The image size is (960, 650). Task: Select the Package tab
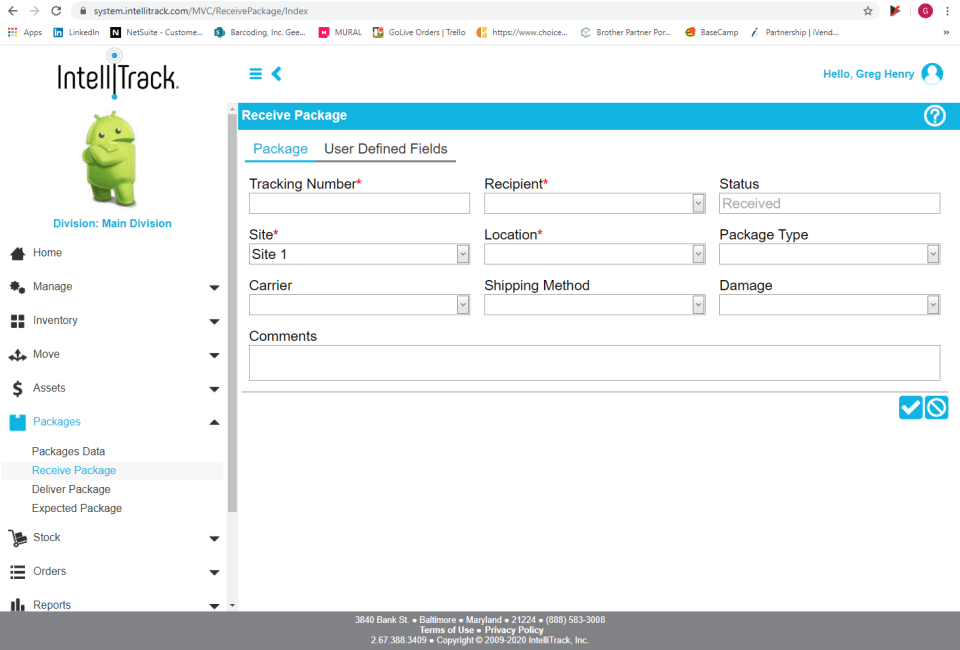point(280,148)
